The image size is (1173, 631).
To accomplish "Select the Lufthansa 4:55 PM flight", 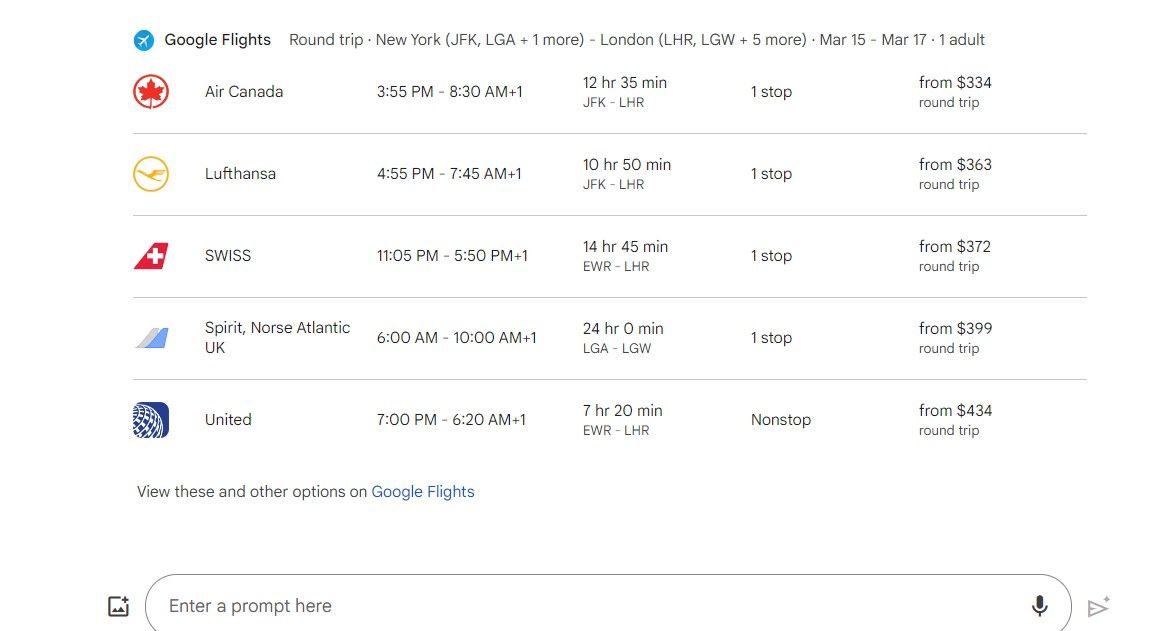I will pos(610,174).
